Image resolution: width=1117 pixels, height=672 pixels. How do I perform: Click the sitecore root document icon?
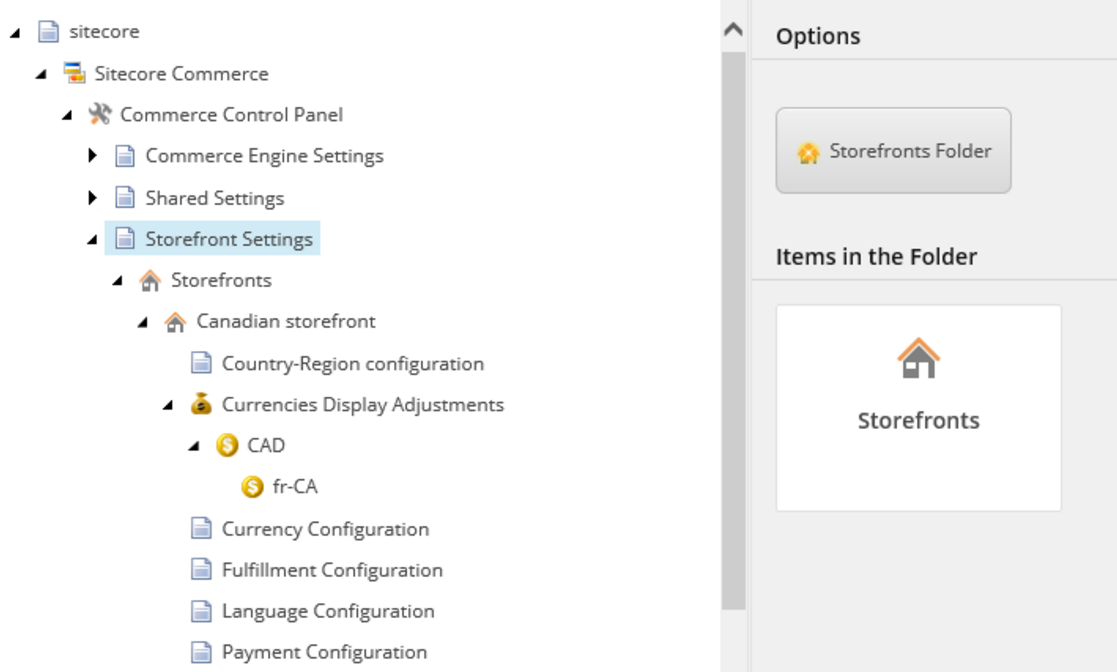[x=48, y=31]
